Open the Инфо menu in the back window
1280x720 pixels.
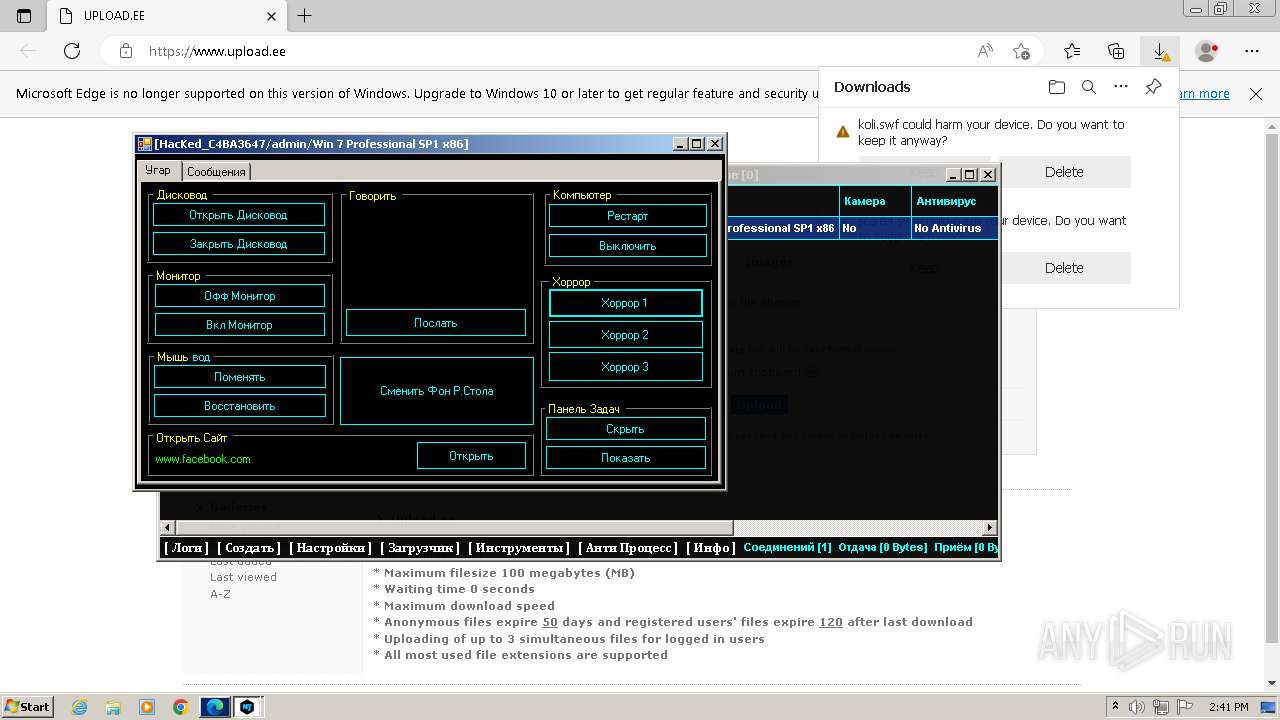pyautogui.click(x=711, y=548)
